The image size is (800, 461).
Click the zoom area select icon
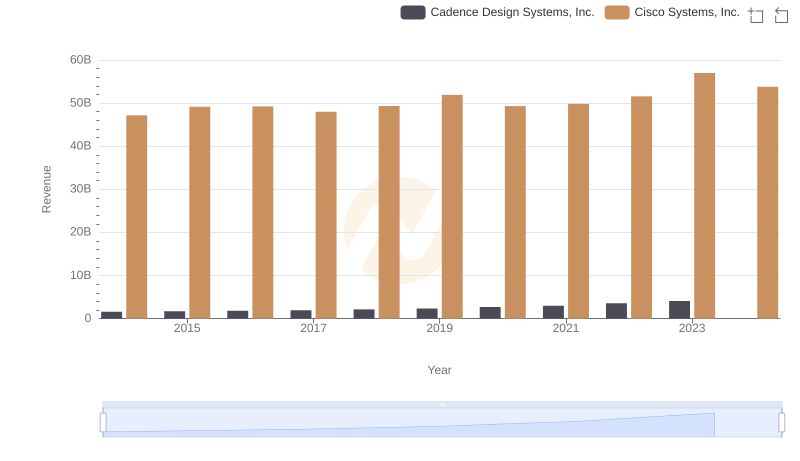click(756, 15)
